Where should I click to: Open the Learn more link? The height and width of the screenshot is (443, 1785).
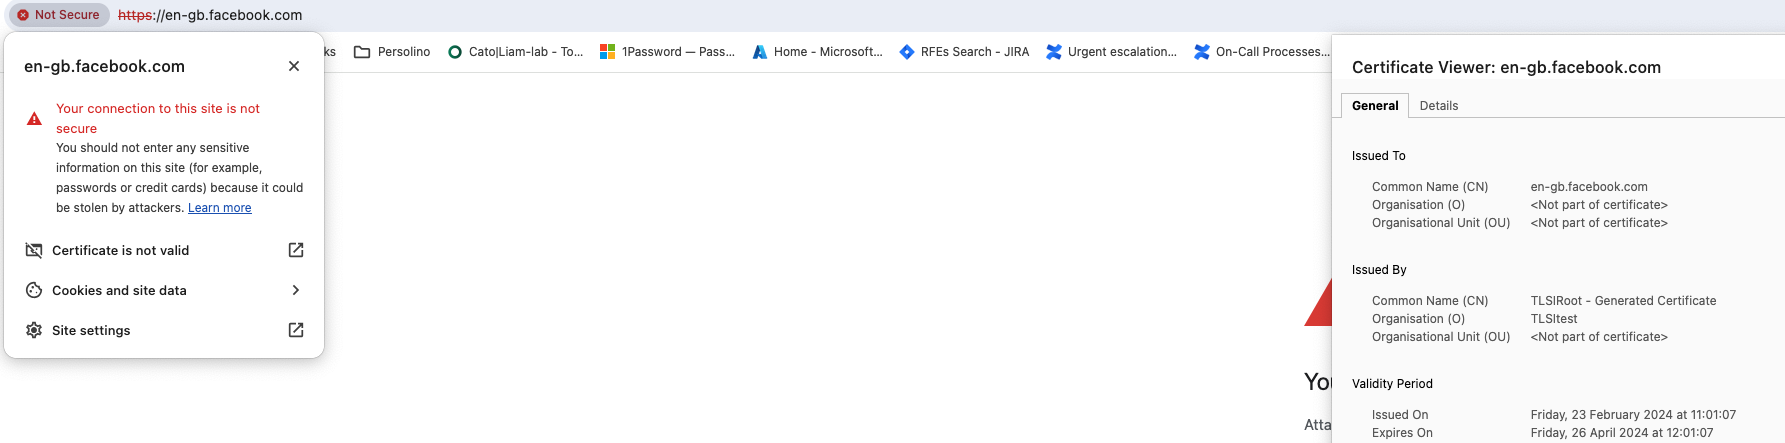point(220,208)
